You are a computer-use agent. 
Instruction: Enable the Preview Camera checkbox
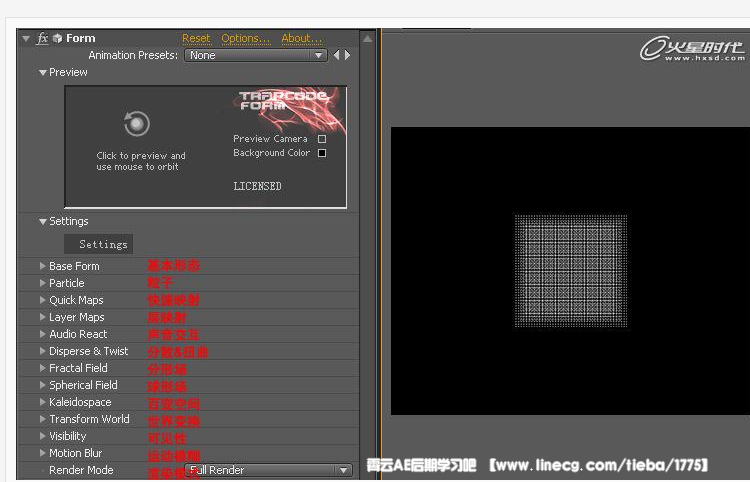click(322, 139)
